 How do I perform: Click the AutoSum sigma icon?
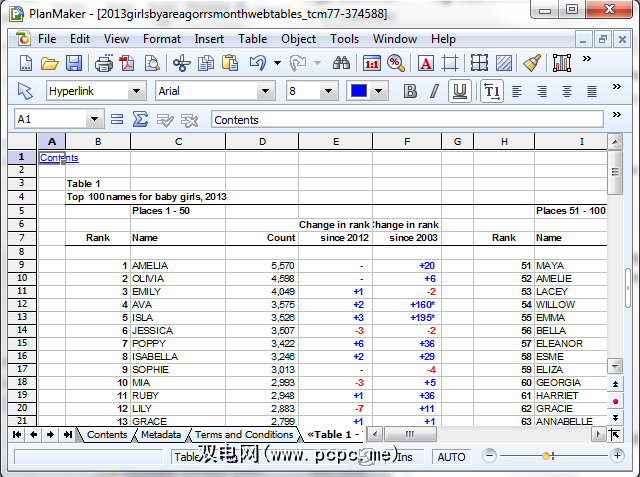[x=141, y=120]
